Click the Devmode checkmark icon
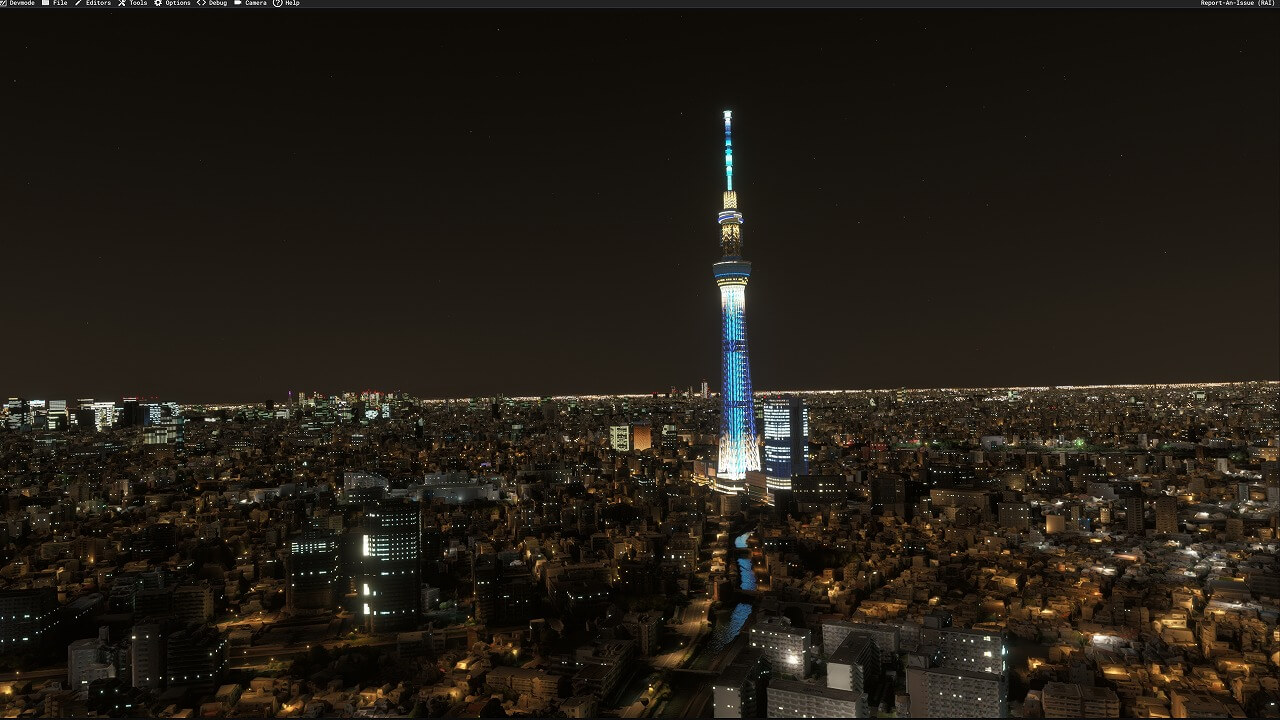 point(4,3)
